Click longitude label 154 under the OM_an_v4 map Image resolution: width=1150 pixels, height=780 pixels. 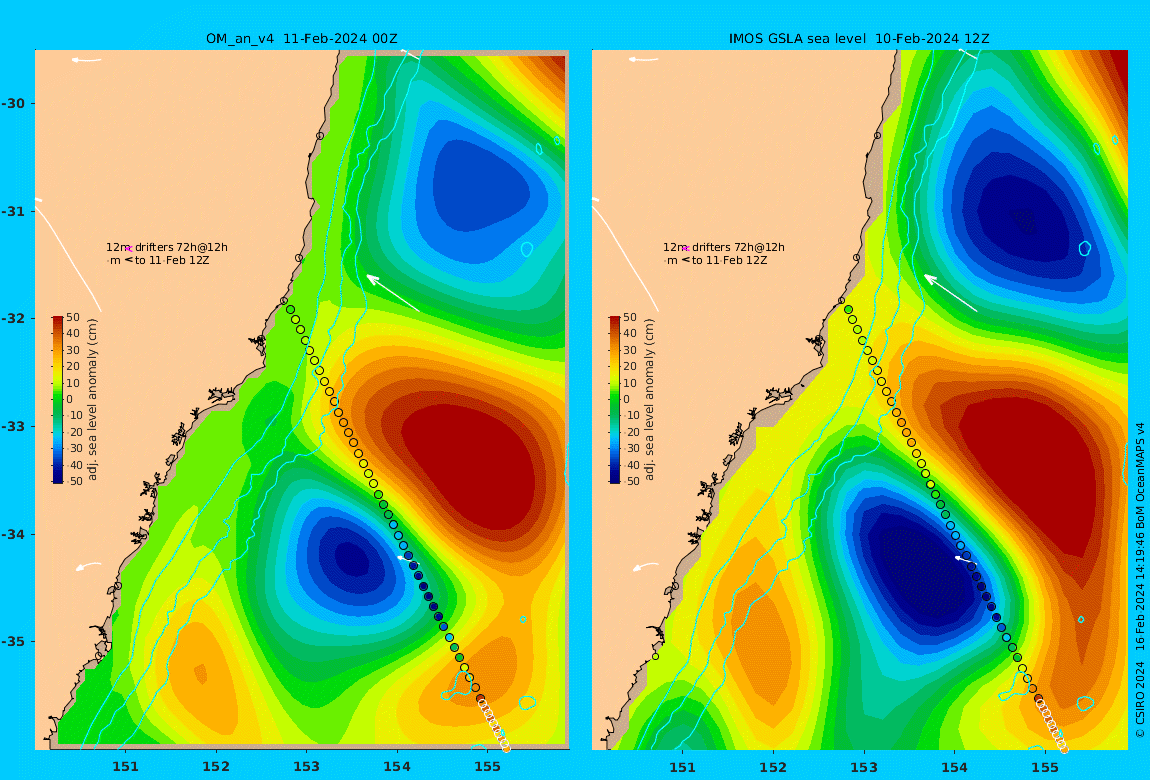point(397,767)
